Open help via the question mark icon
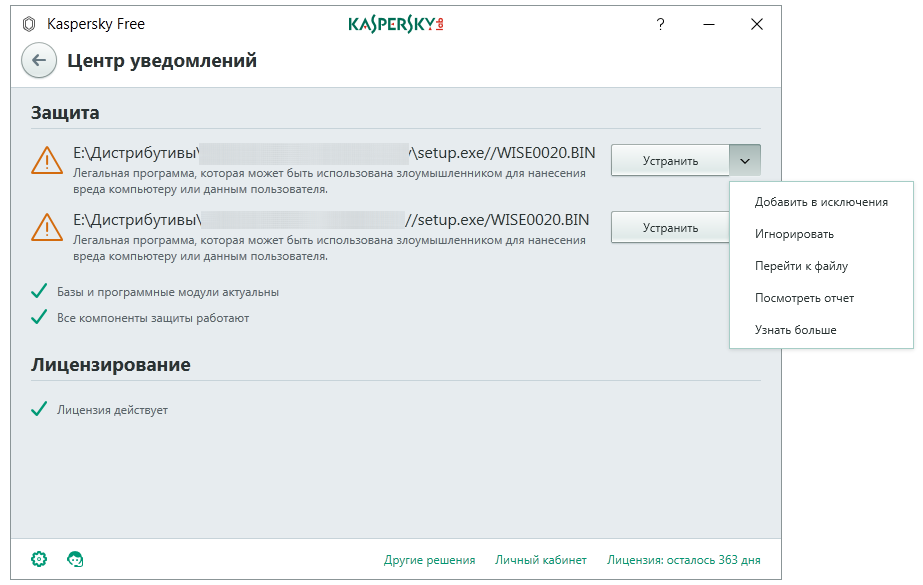Image resolution: width=923 pixels, height=585 pixels. [x=660, y=24]
